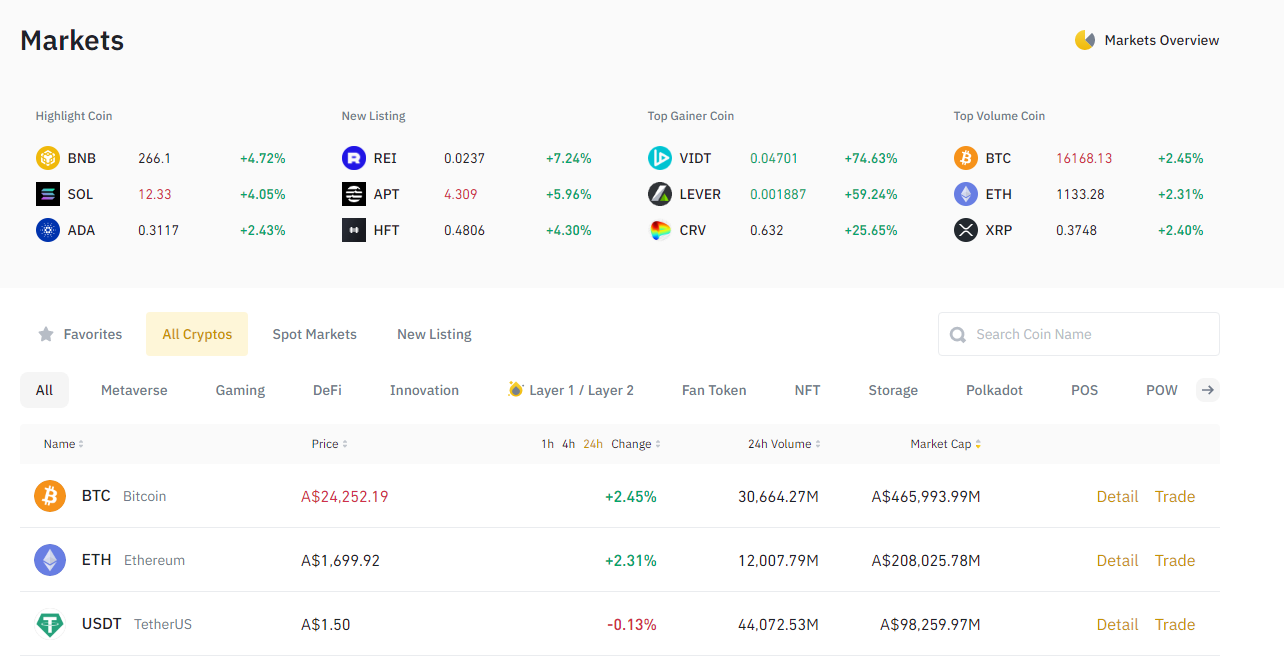Viewport: 1284px width, 658px height.
Task: Click the search magnifier icon
Action: click(958, 335)
